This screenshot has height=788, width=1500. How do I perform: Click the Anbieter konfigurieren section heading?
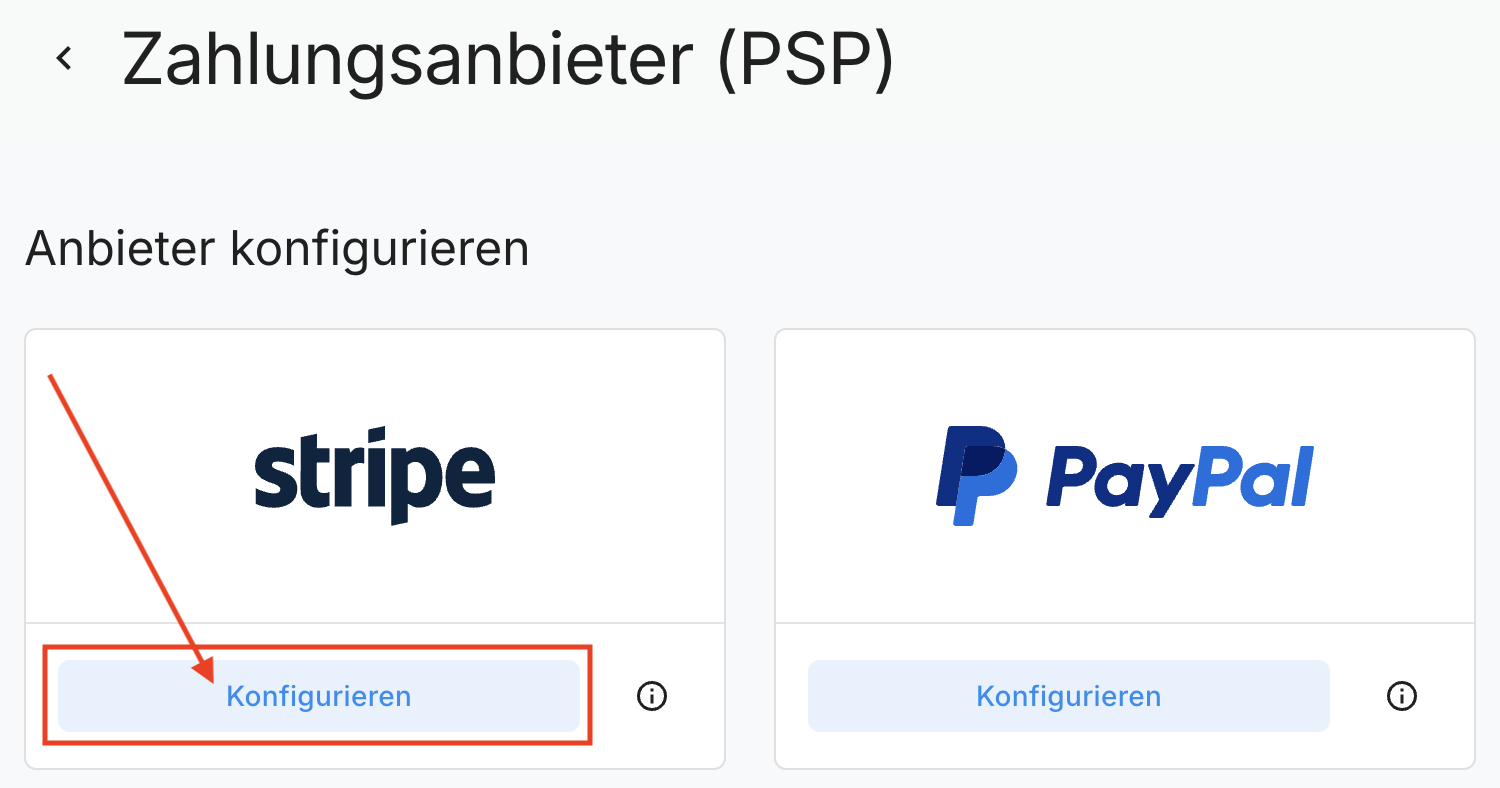pyautogui.click(x=277, y=248)
